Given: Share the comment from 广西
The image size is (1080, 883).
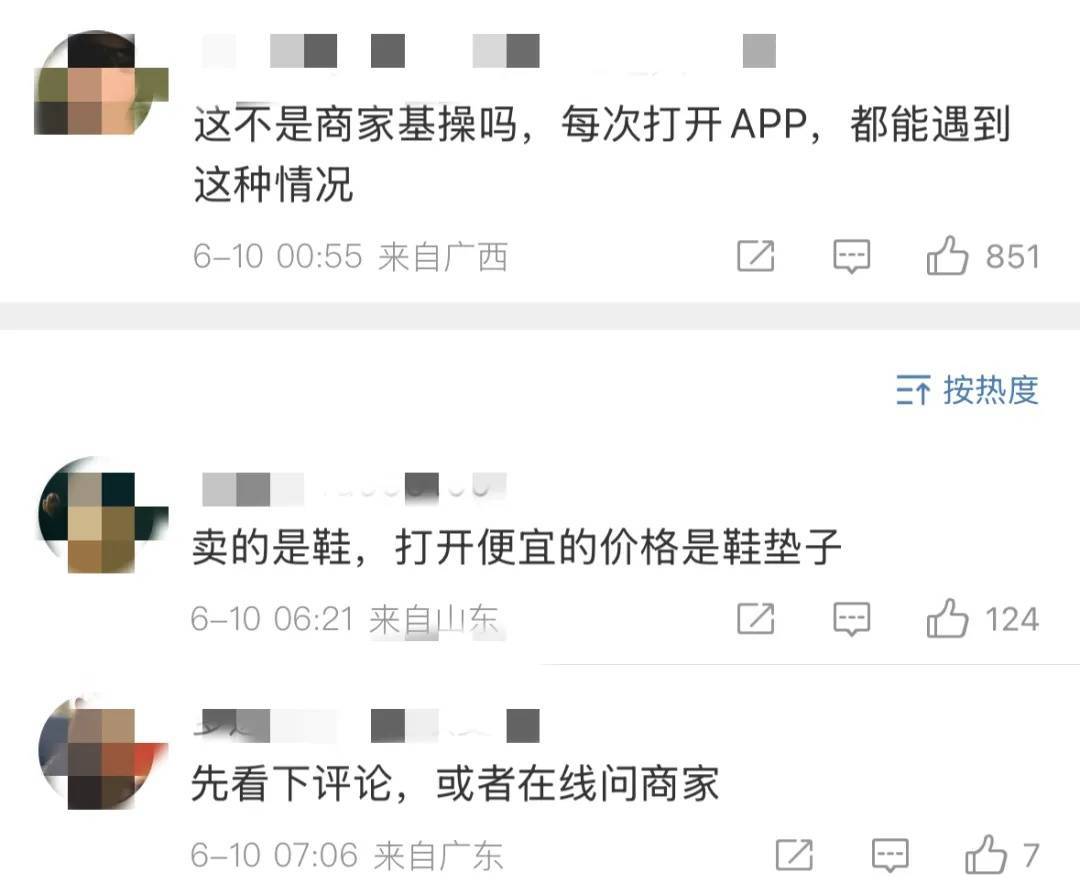Looking at the screenshot, I should tap(756, 256).
